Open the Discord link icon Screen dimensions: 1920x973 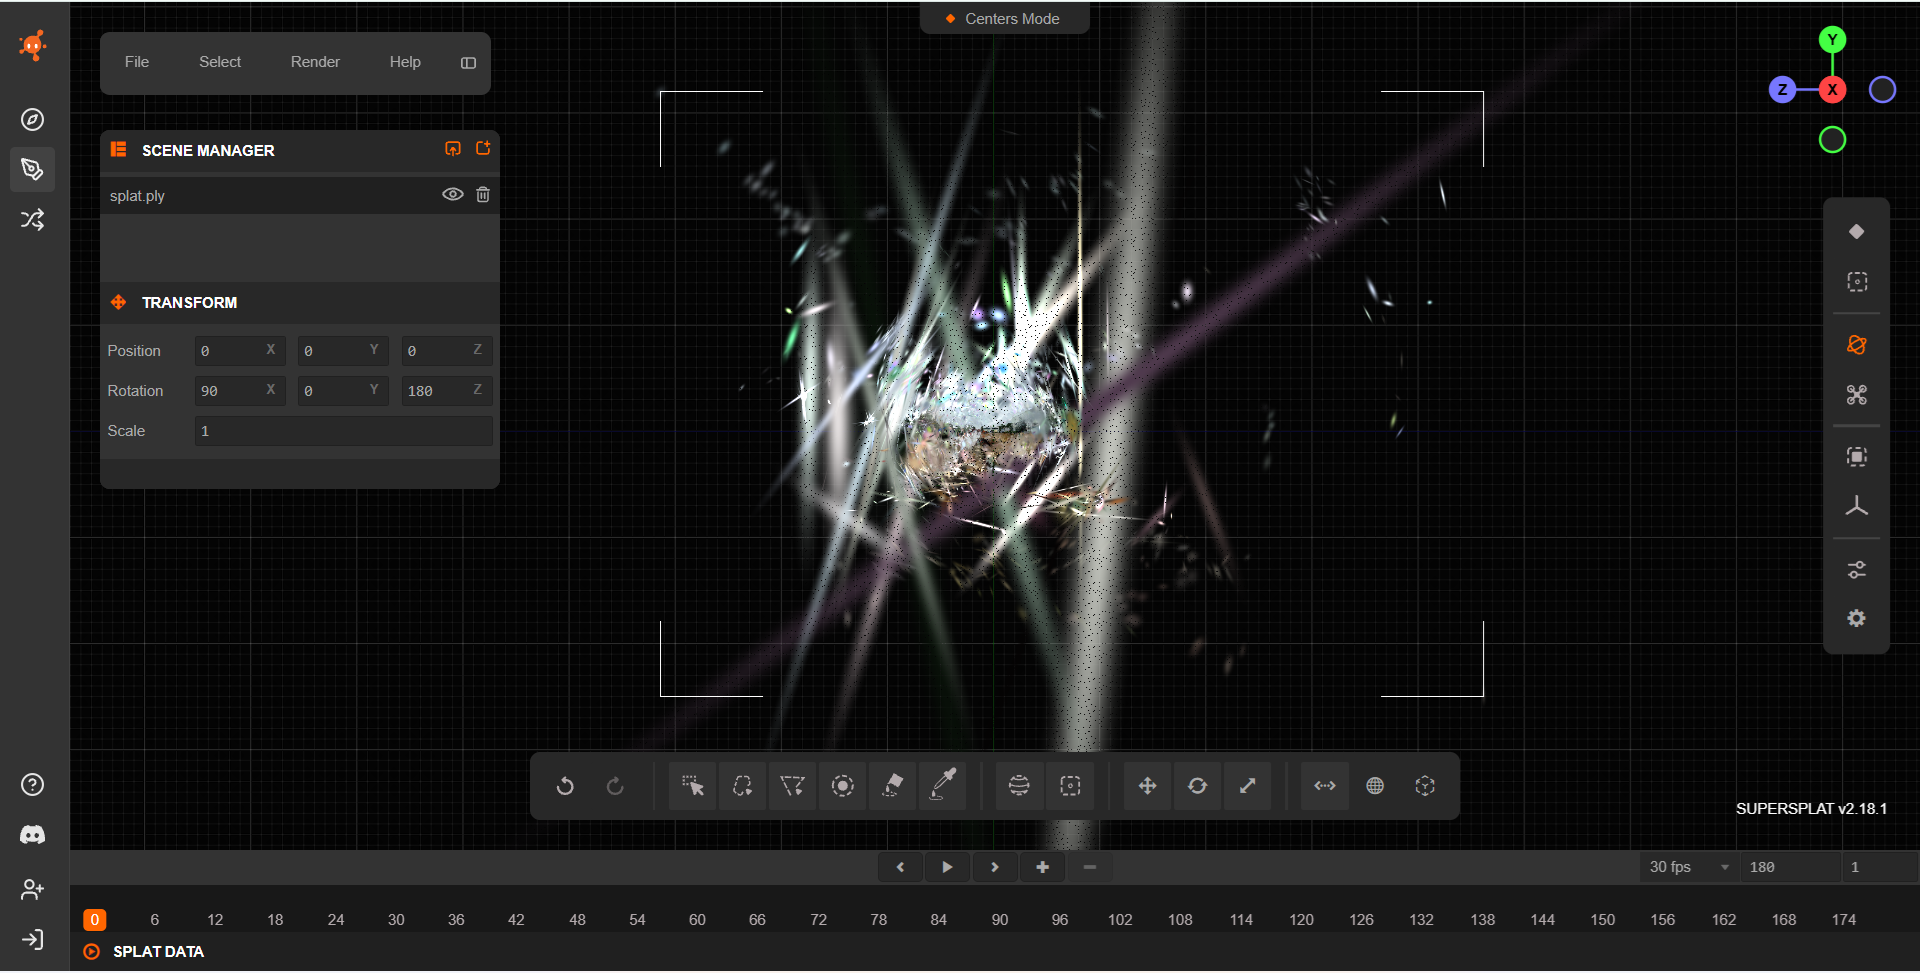pos(33,835)
